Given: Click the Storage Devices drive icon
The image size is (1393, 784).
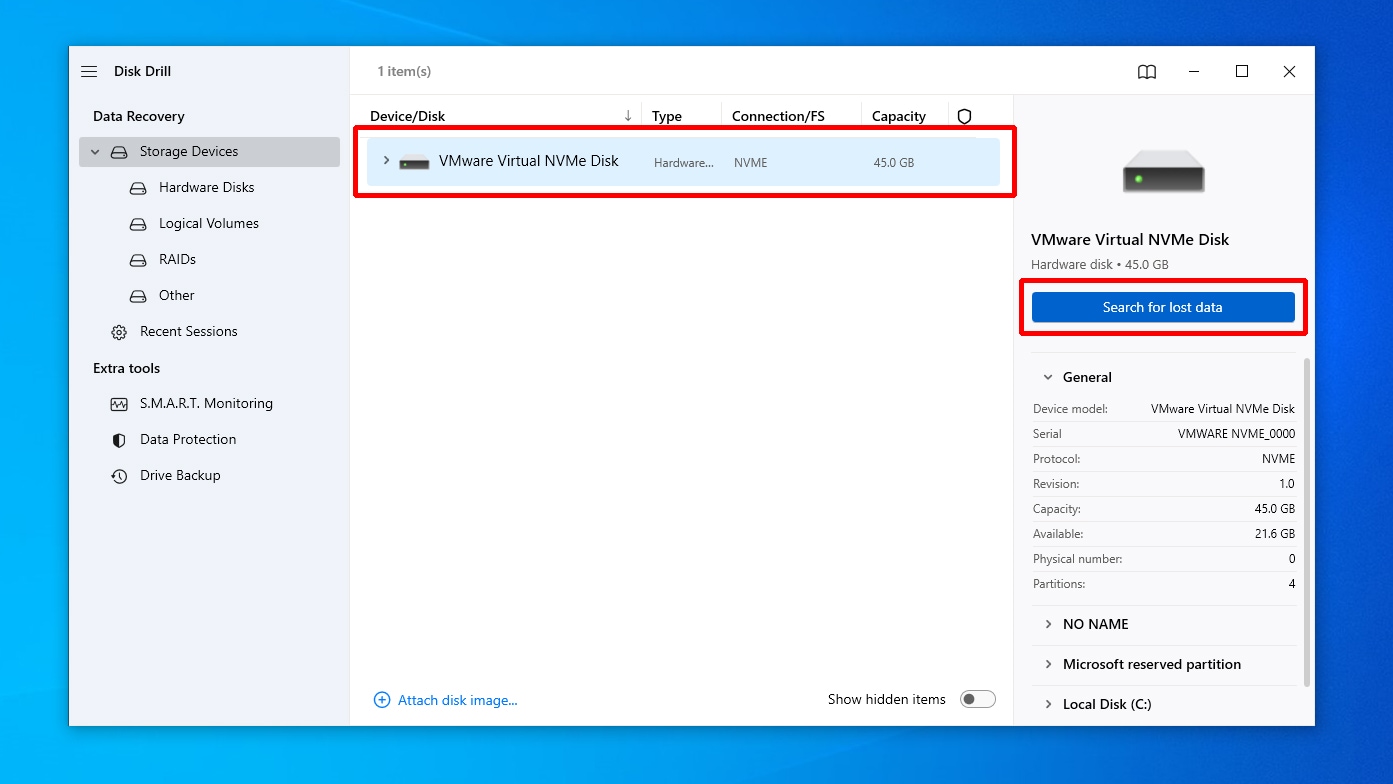Looking at the screenshot, I should (x=119, y=152).
